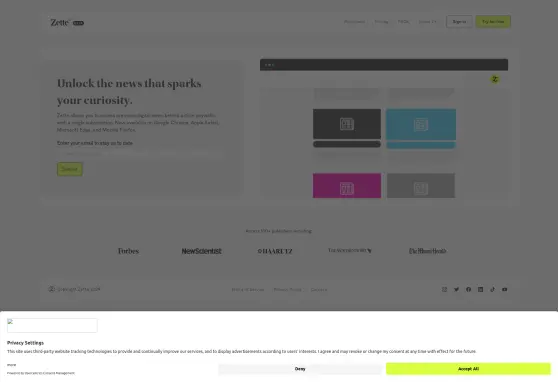Image resolution: width=558 pixels, height=382 pixels.
Task: Focus the email input field
Action: click(141, 153)
